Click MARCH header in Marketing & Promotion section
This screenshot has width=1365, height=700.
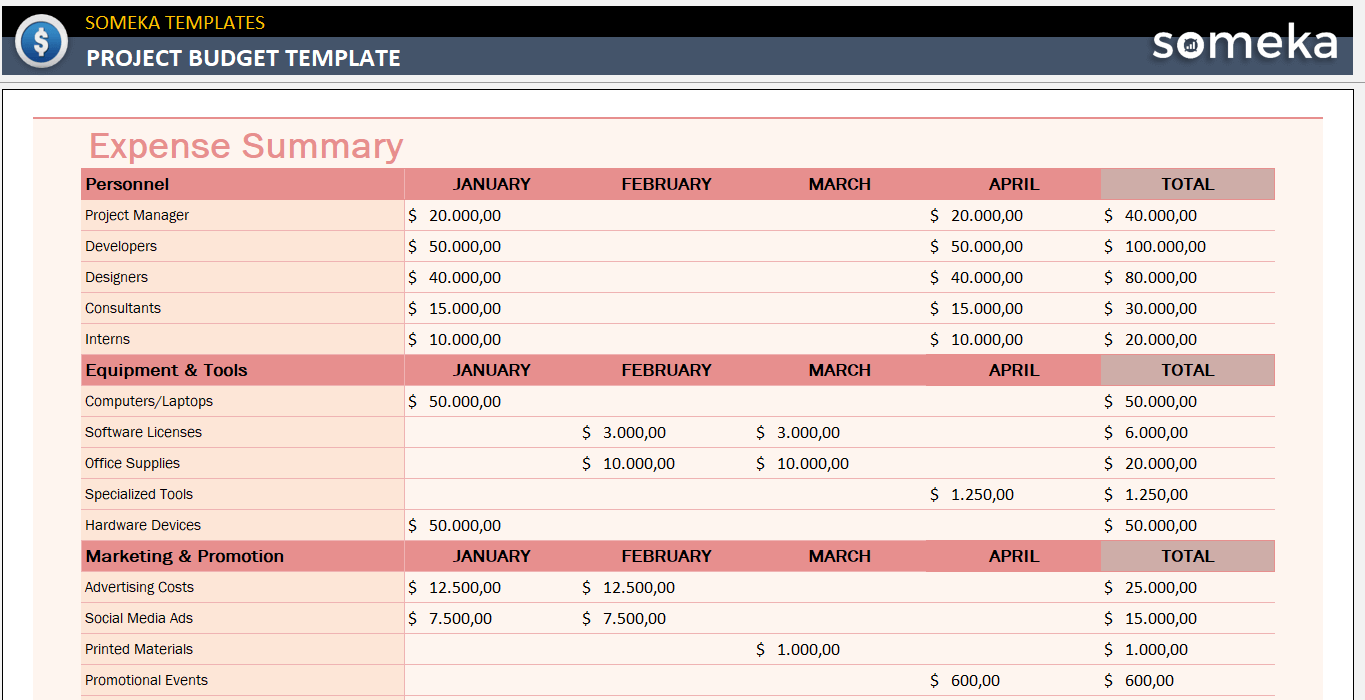[840, 556]
